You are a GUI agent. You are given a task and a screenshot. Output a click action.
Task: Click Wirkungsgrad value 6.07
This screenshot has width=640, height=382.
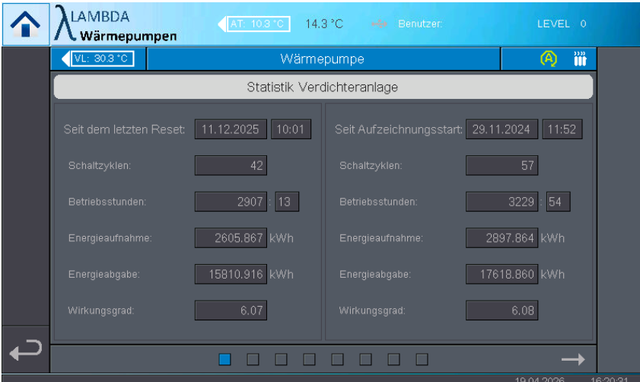coord(231,311)
